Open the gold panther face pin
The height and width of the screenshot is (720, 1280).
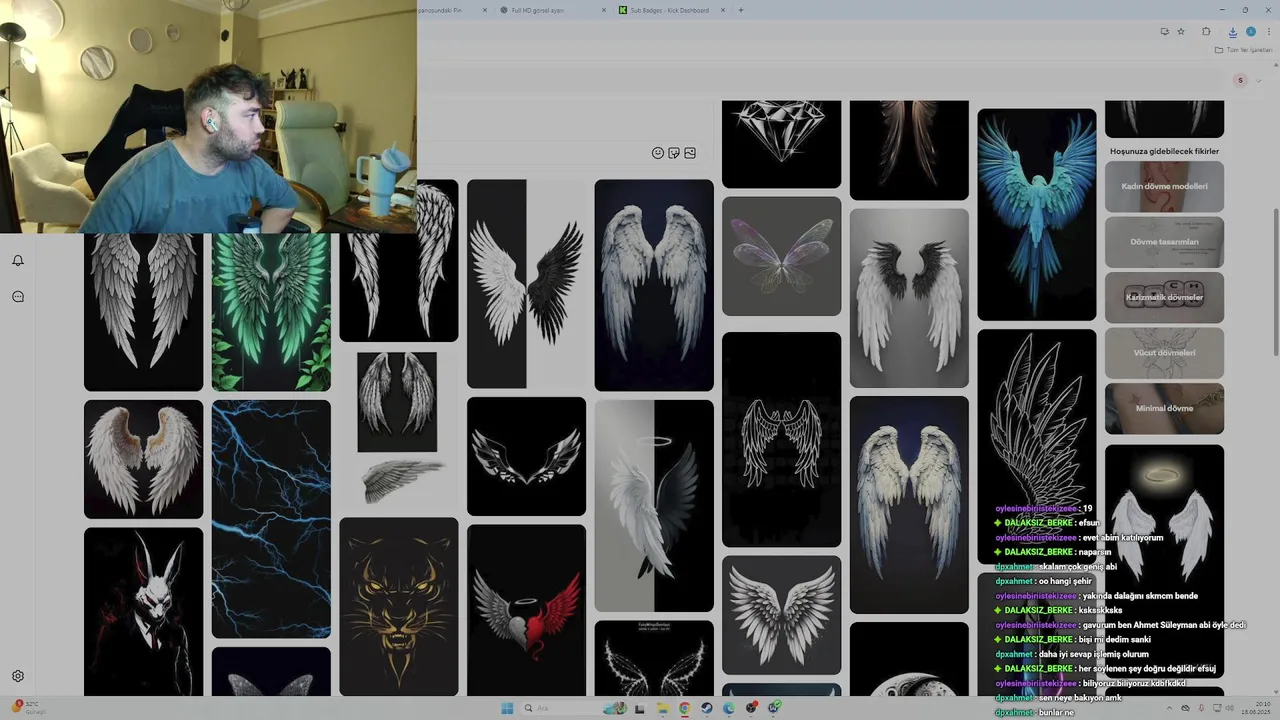pyautogui.click(x=398, y=606)
